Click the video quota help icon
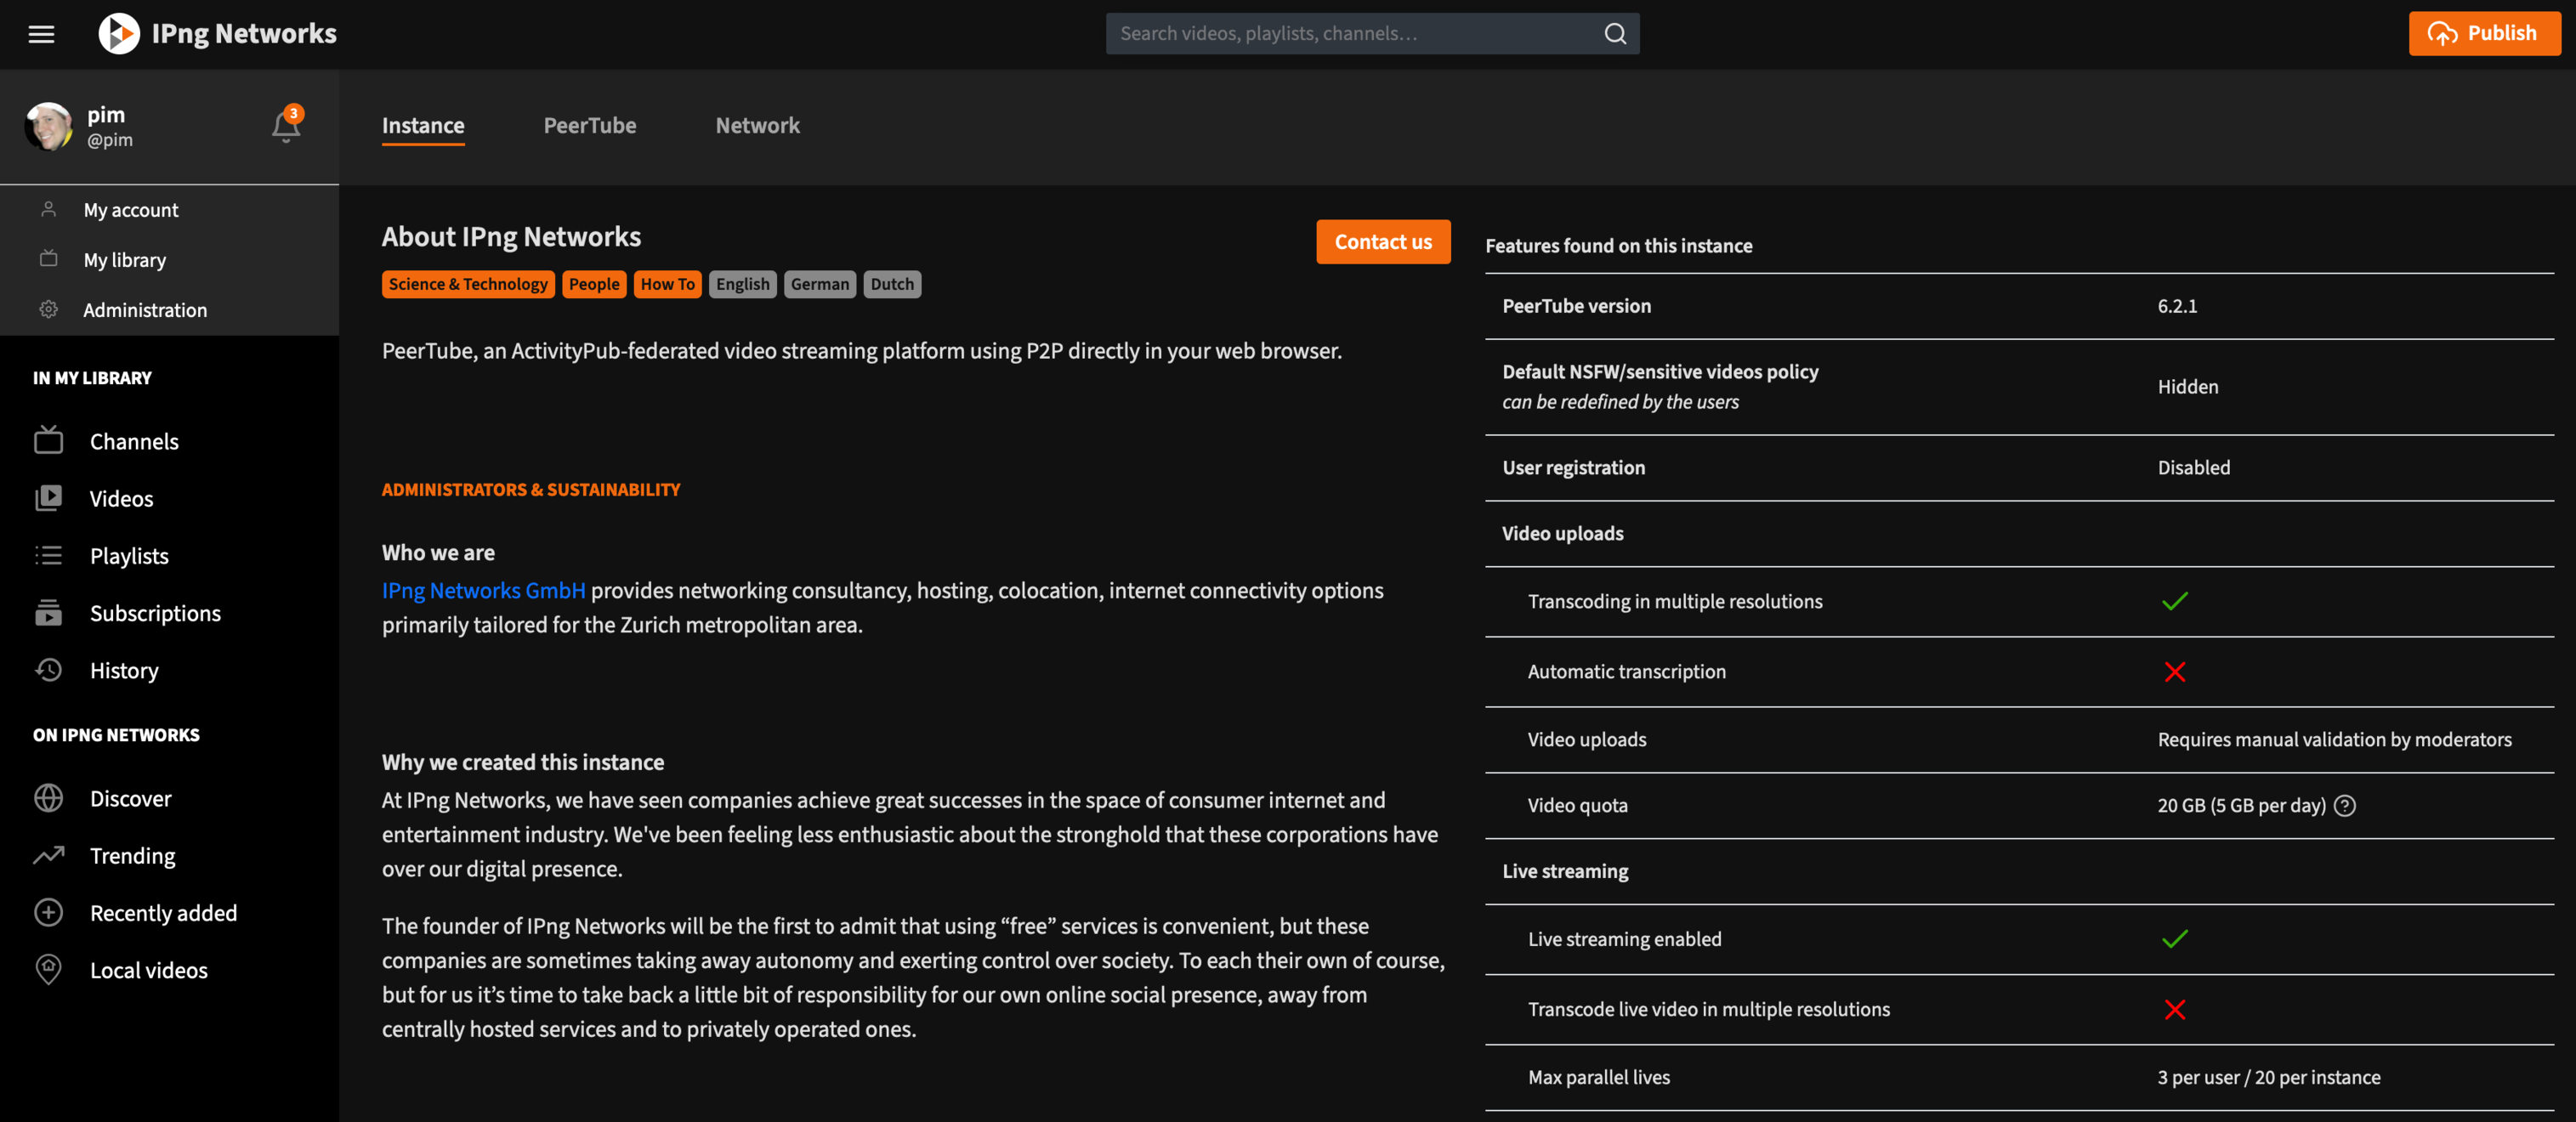Viewport: 2576px width, 1122px height. pos(2344,806)
